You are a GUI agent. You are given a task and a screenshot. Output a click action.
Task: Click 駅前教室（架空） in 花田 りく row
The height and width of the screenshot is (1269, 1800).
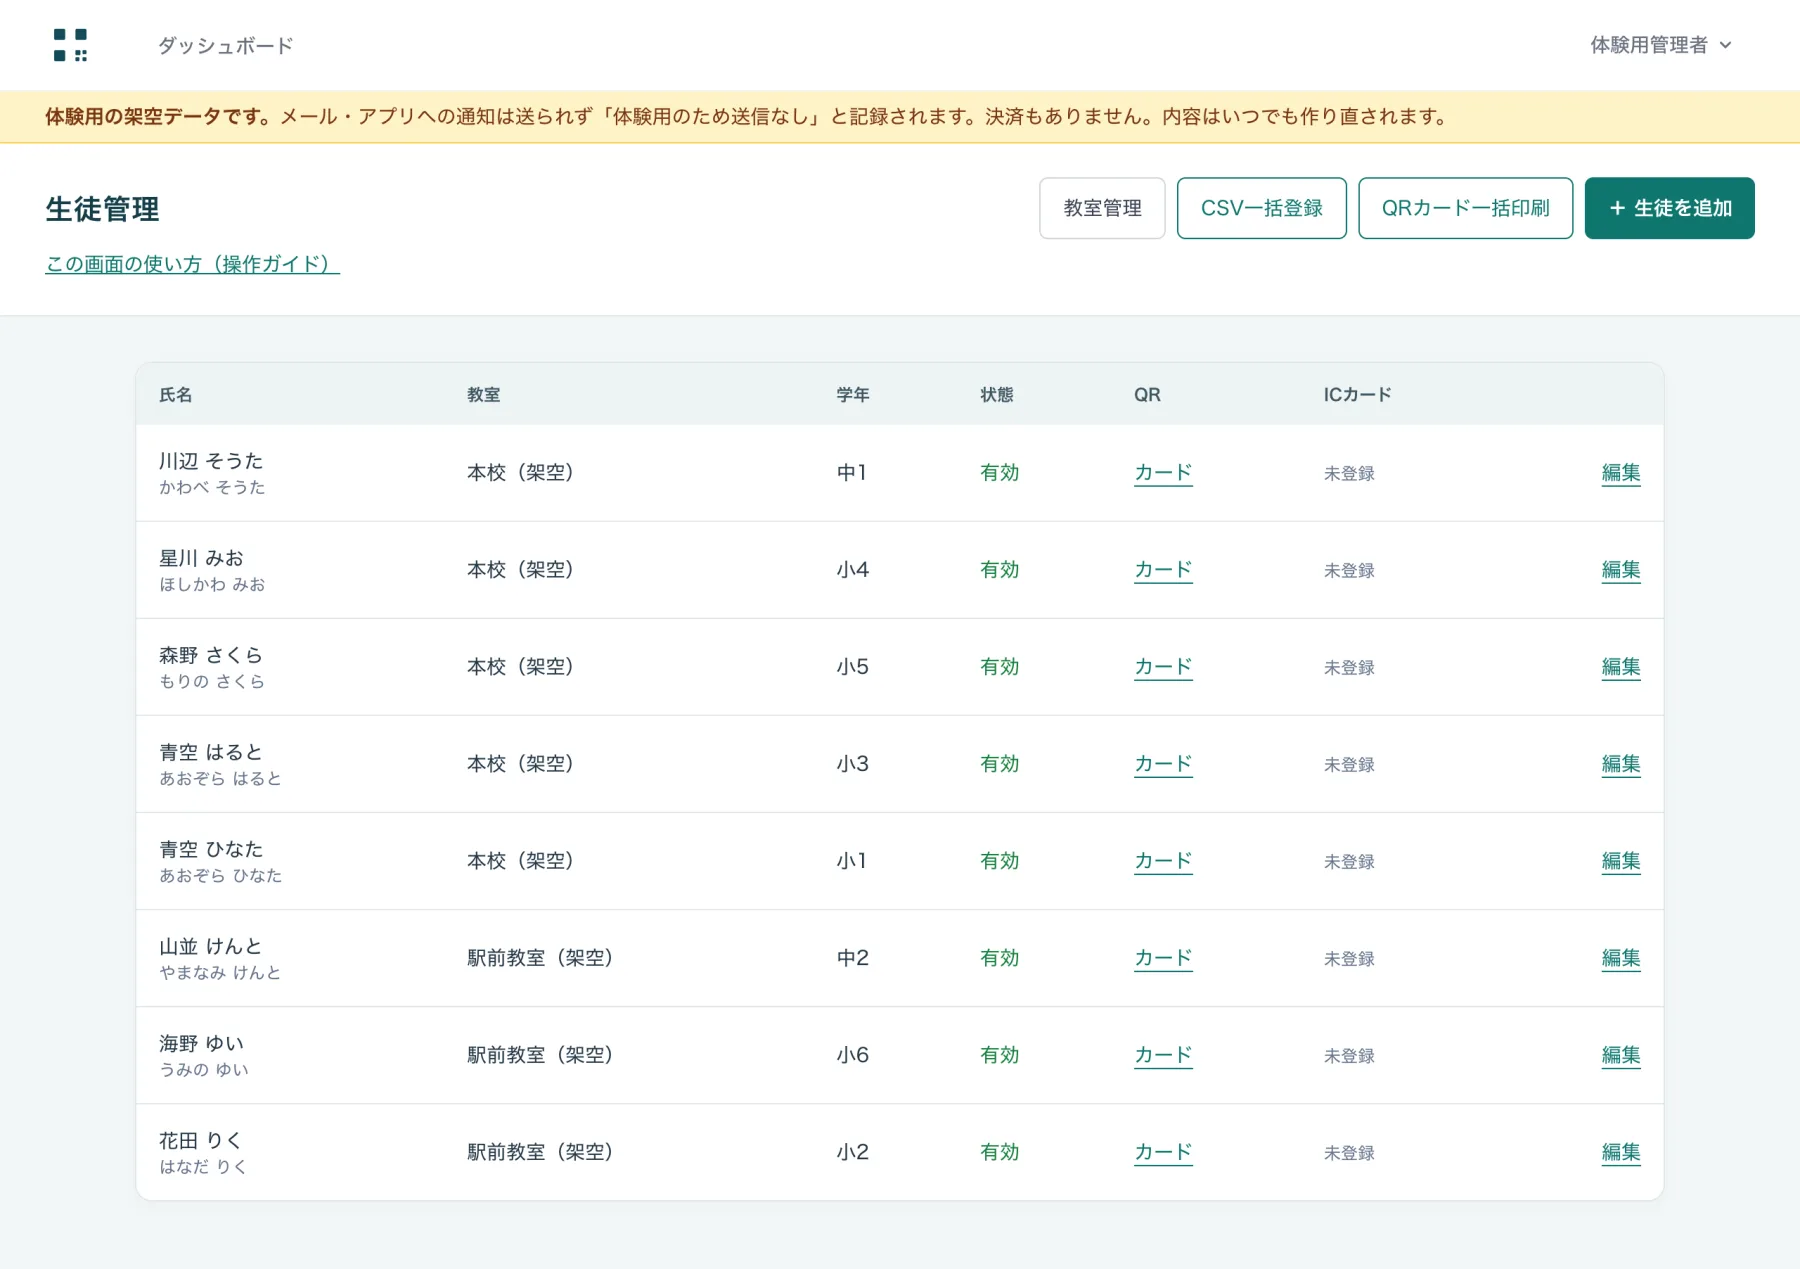540,1151
